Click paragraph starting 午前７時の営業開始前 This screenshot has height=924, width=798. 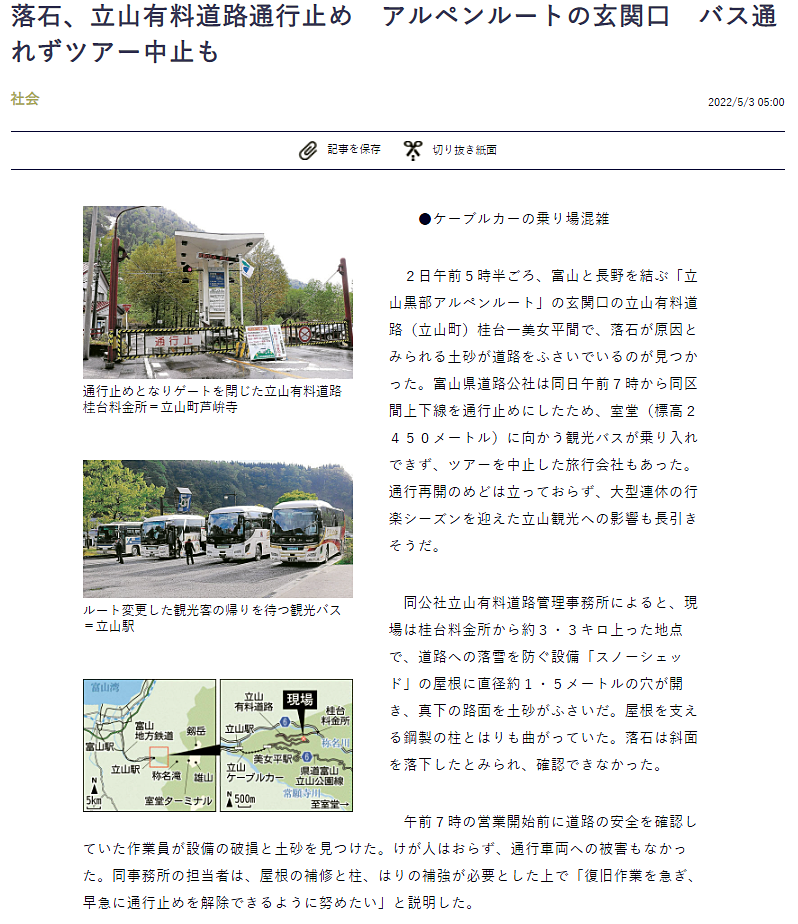click(x=390, y=862)
